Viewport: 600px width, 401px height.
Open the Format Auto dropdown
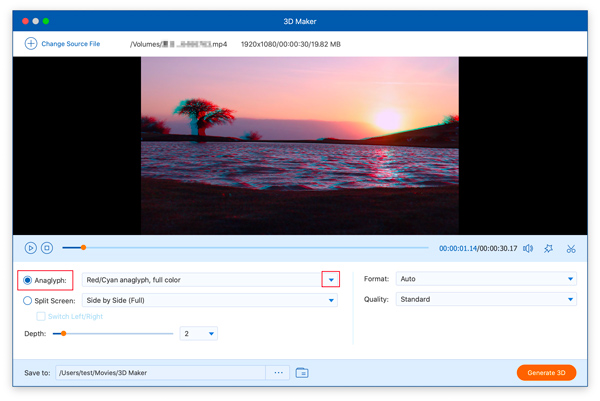pos(570,279)
